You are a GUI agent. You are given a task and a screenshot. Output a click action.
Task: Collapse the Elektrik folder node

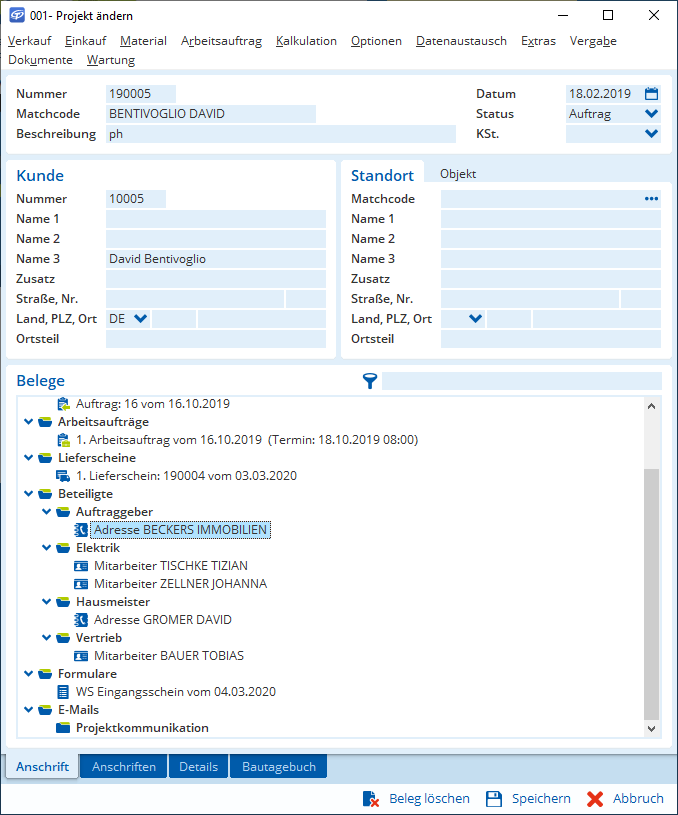tap(47, 548)
